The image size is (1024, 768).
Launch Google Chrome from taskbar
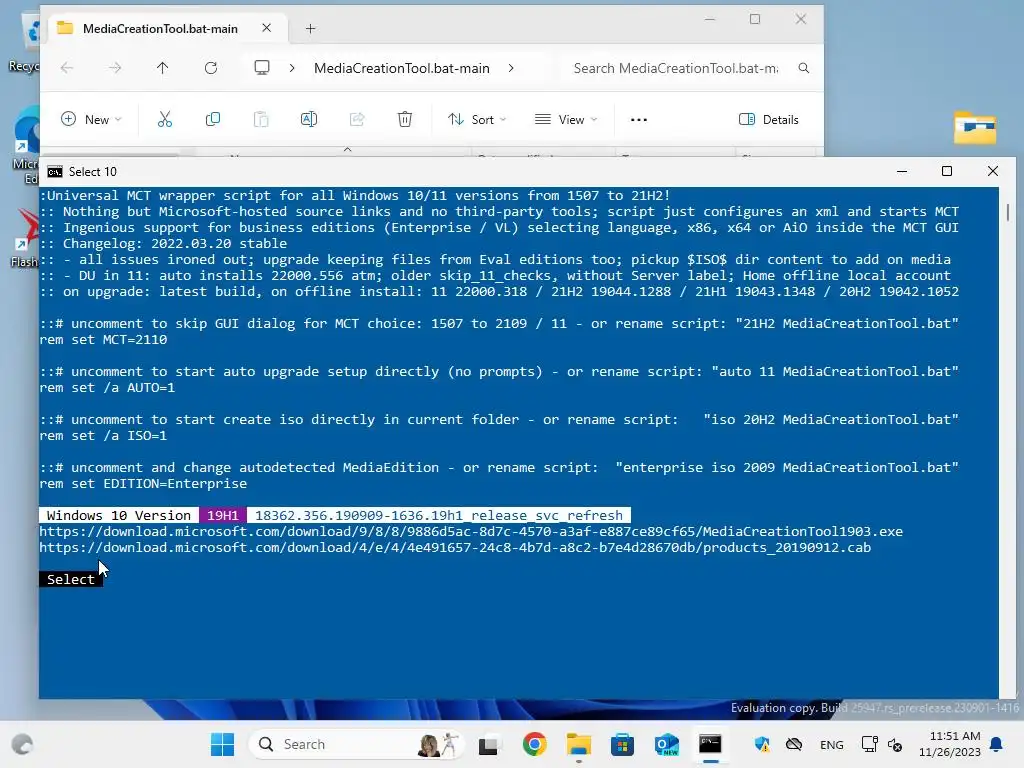[x=534, y=744]
